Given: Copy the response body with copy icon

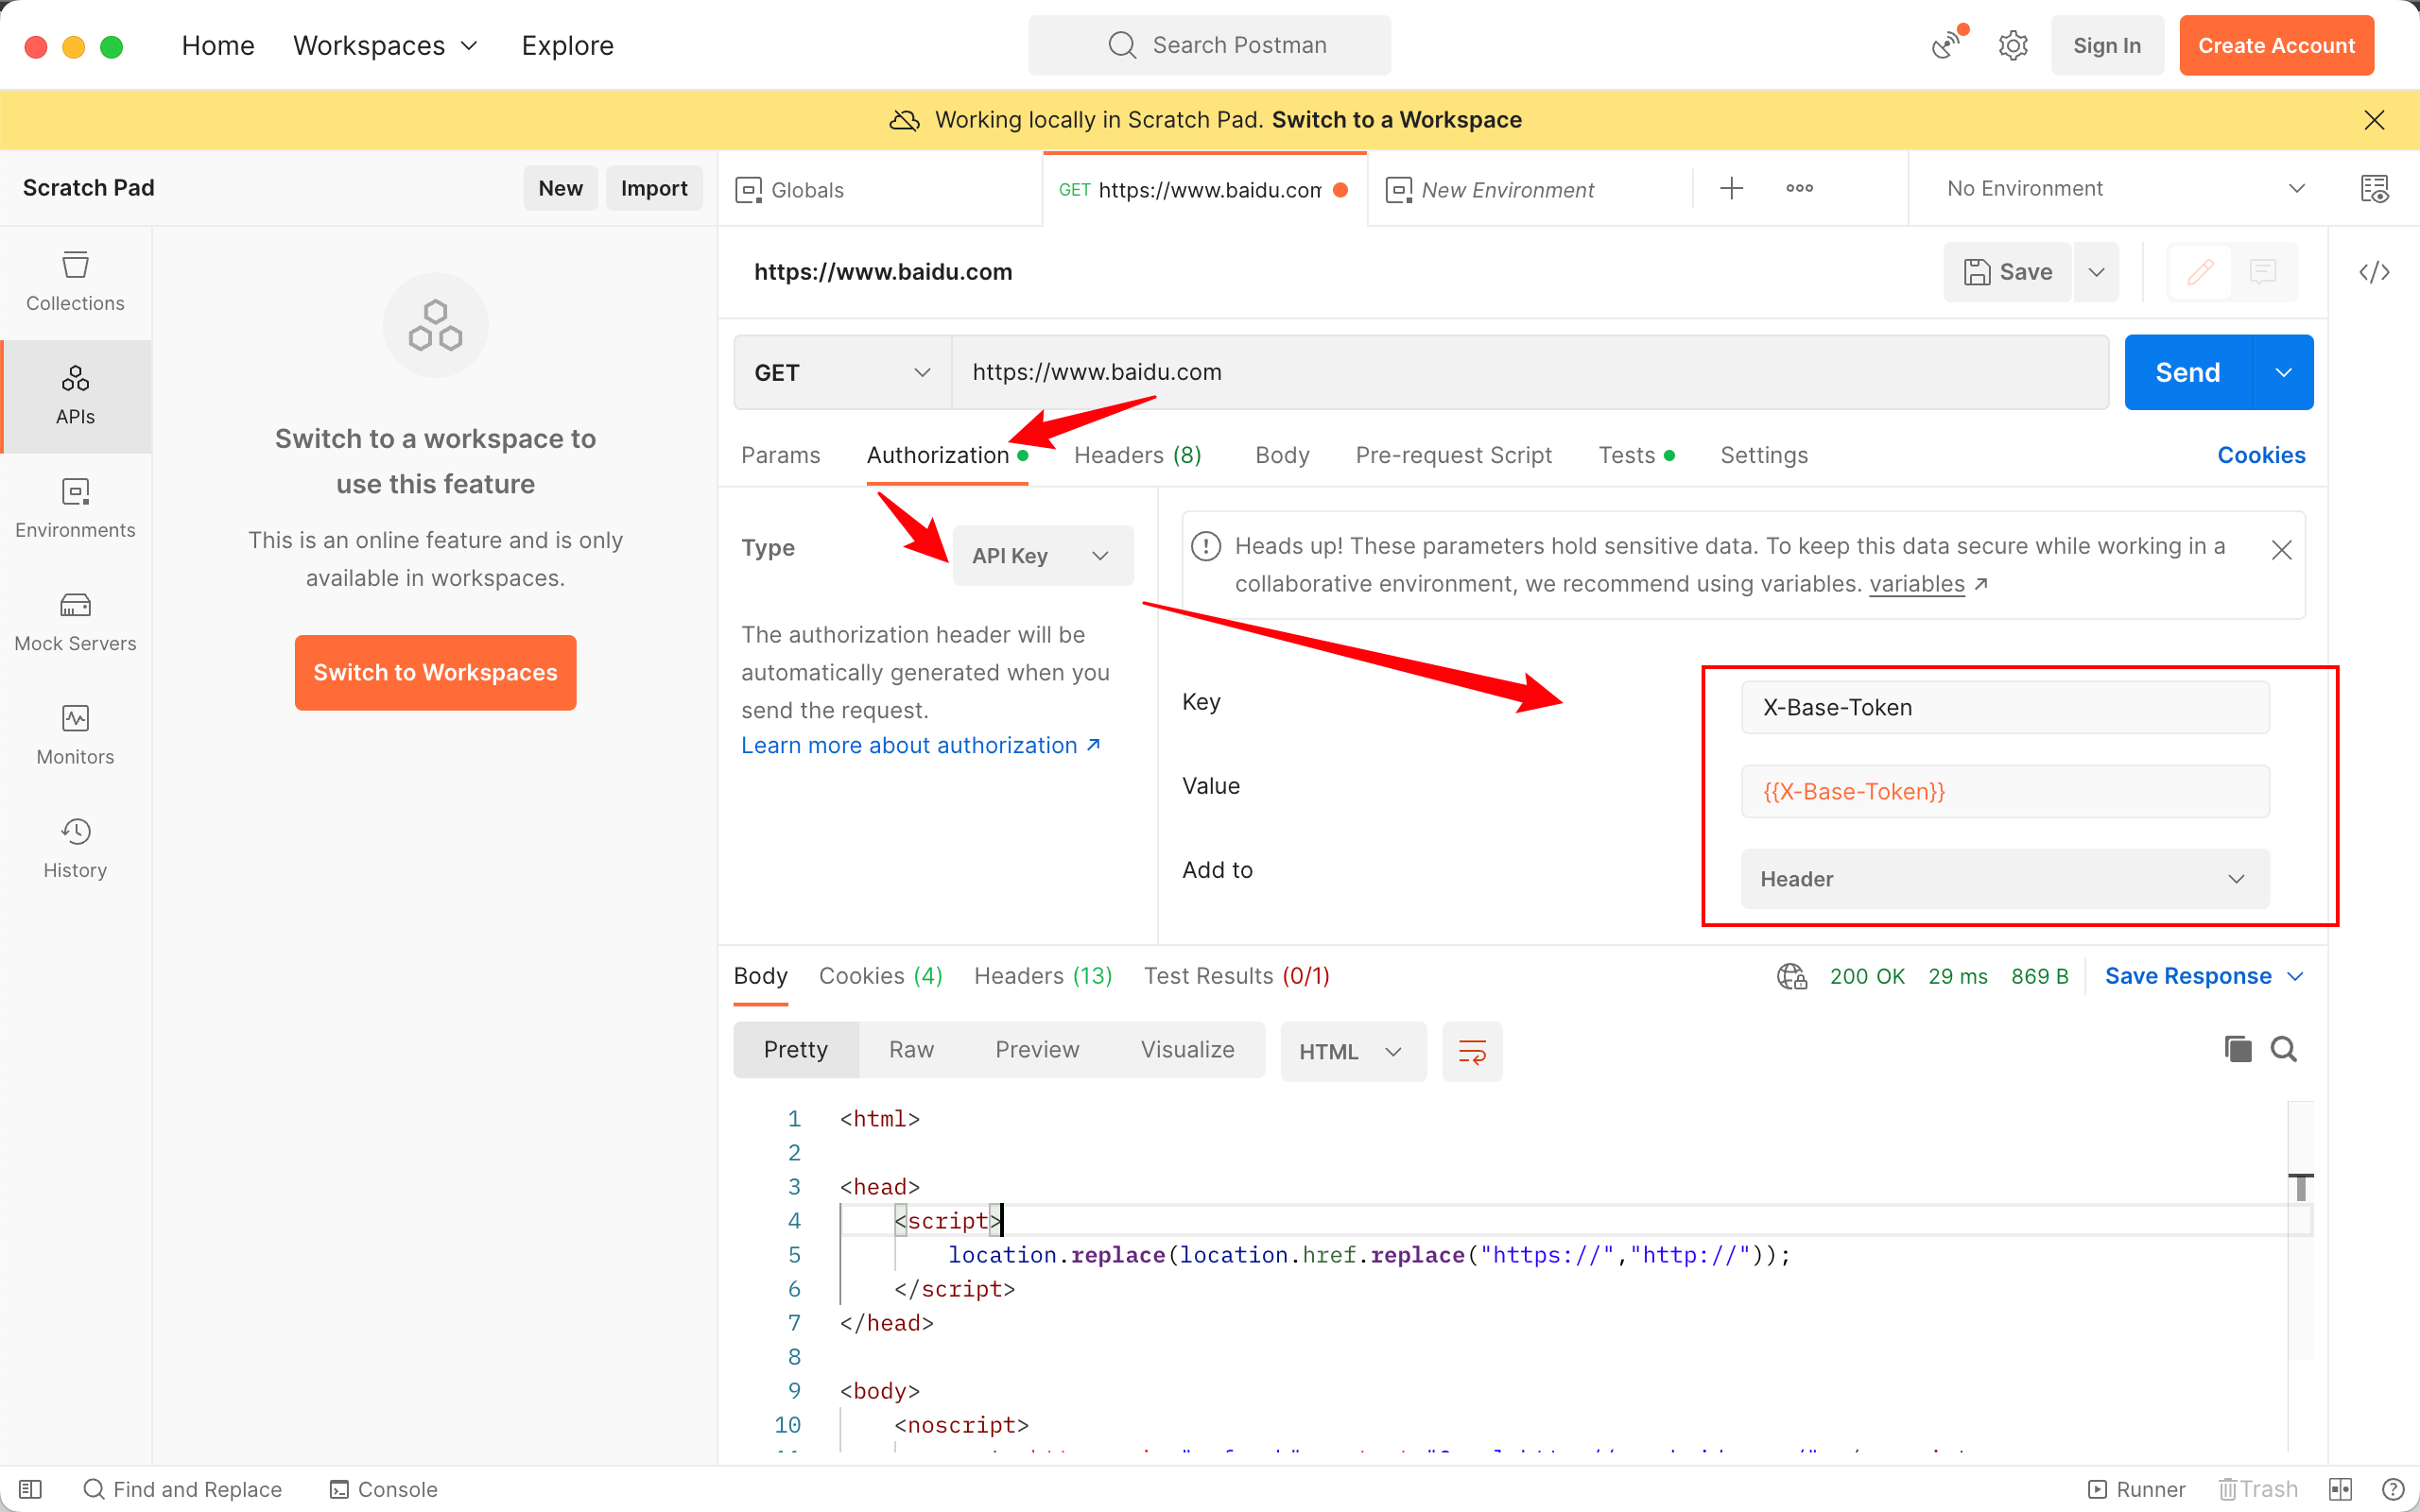Looking at the screenshot, I should pyautogui.click(x=2238, y=1049).
